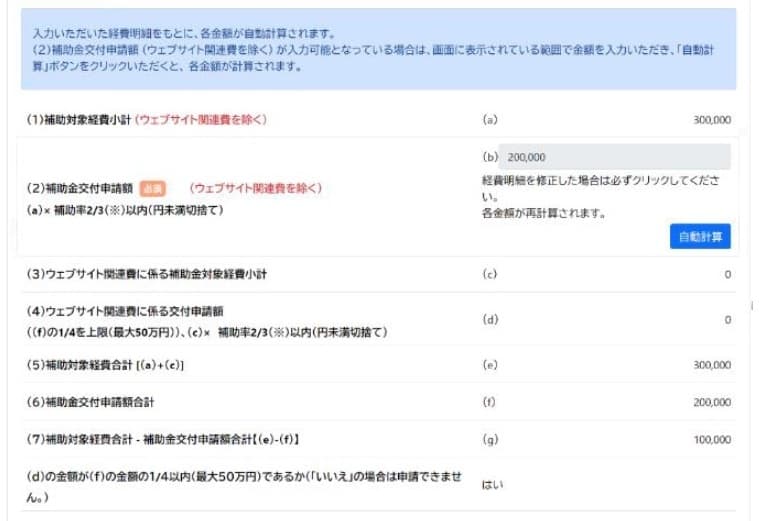Click the orange 必須 badge
The width and height of the screenshot is (759, 521).
152,188
